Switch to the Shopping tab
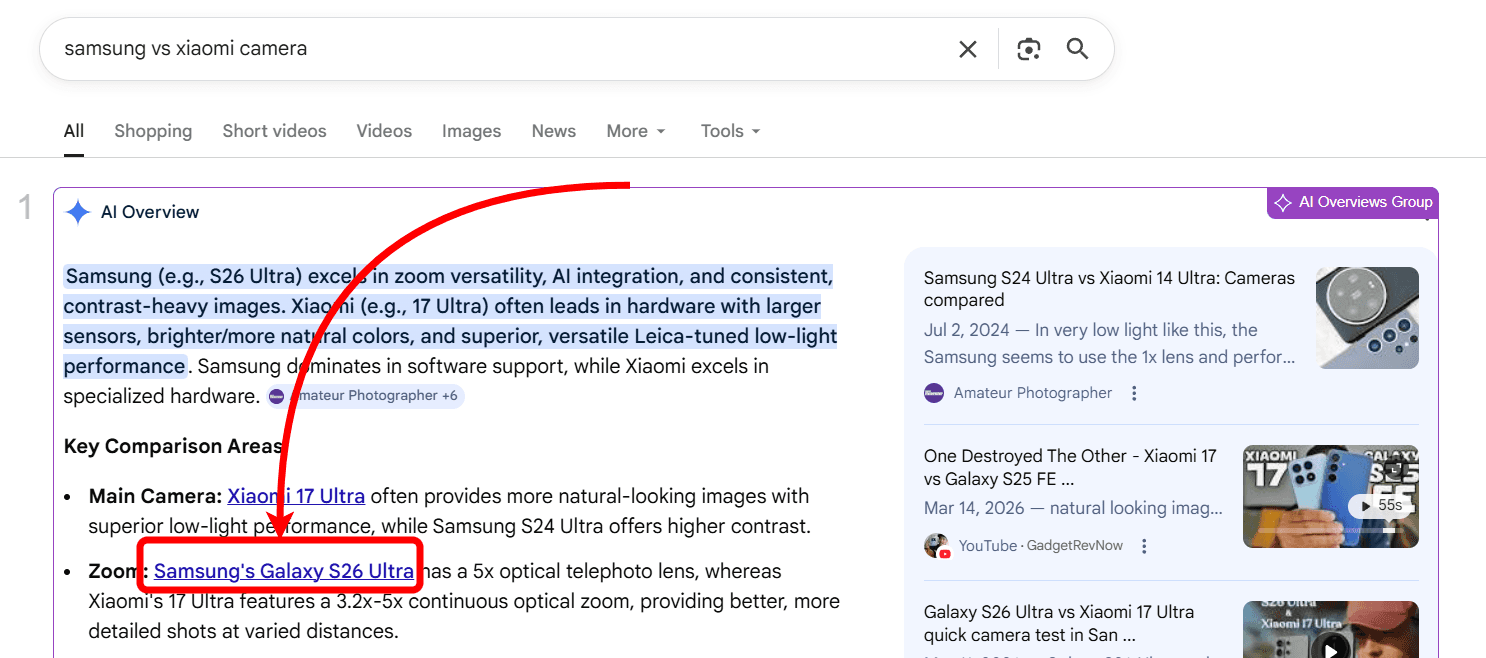 (x=153, y=130)
